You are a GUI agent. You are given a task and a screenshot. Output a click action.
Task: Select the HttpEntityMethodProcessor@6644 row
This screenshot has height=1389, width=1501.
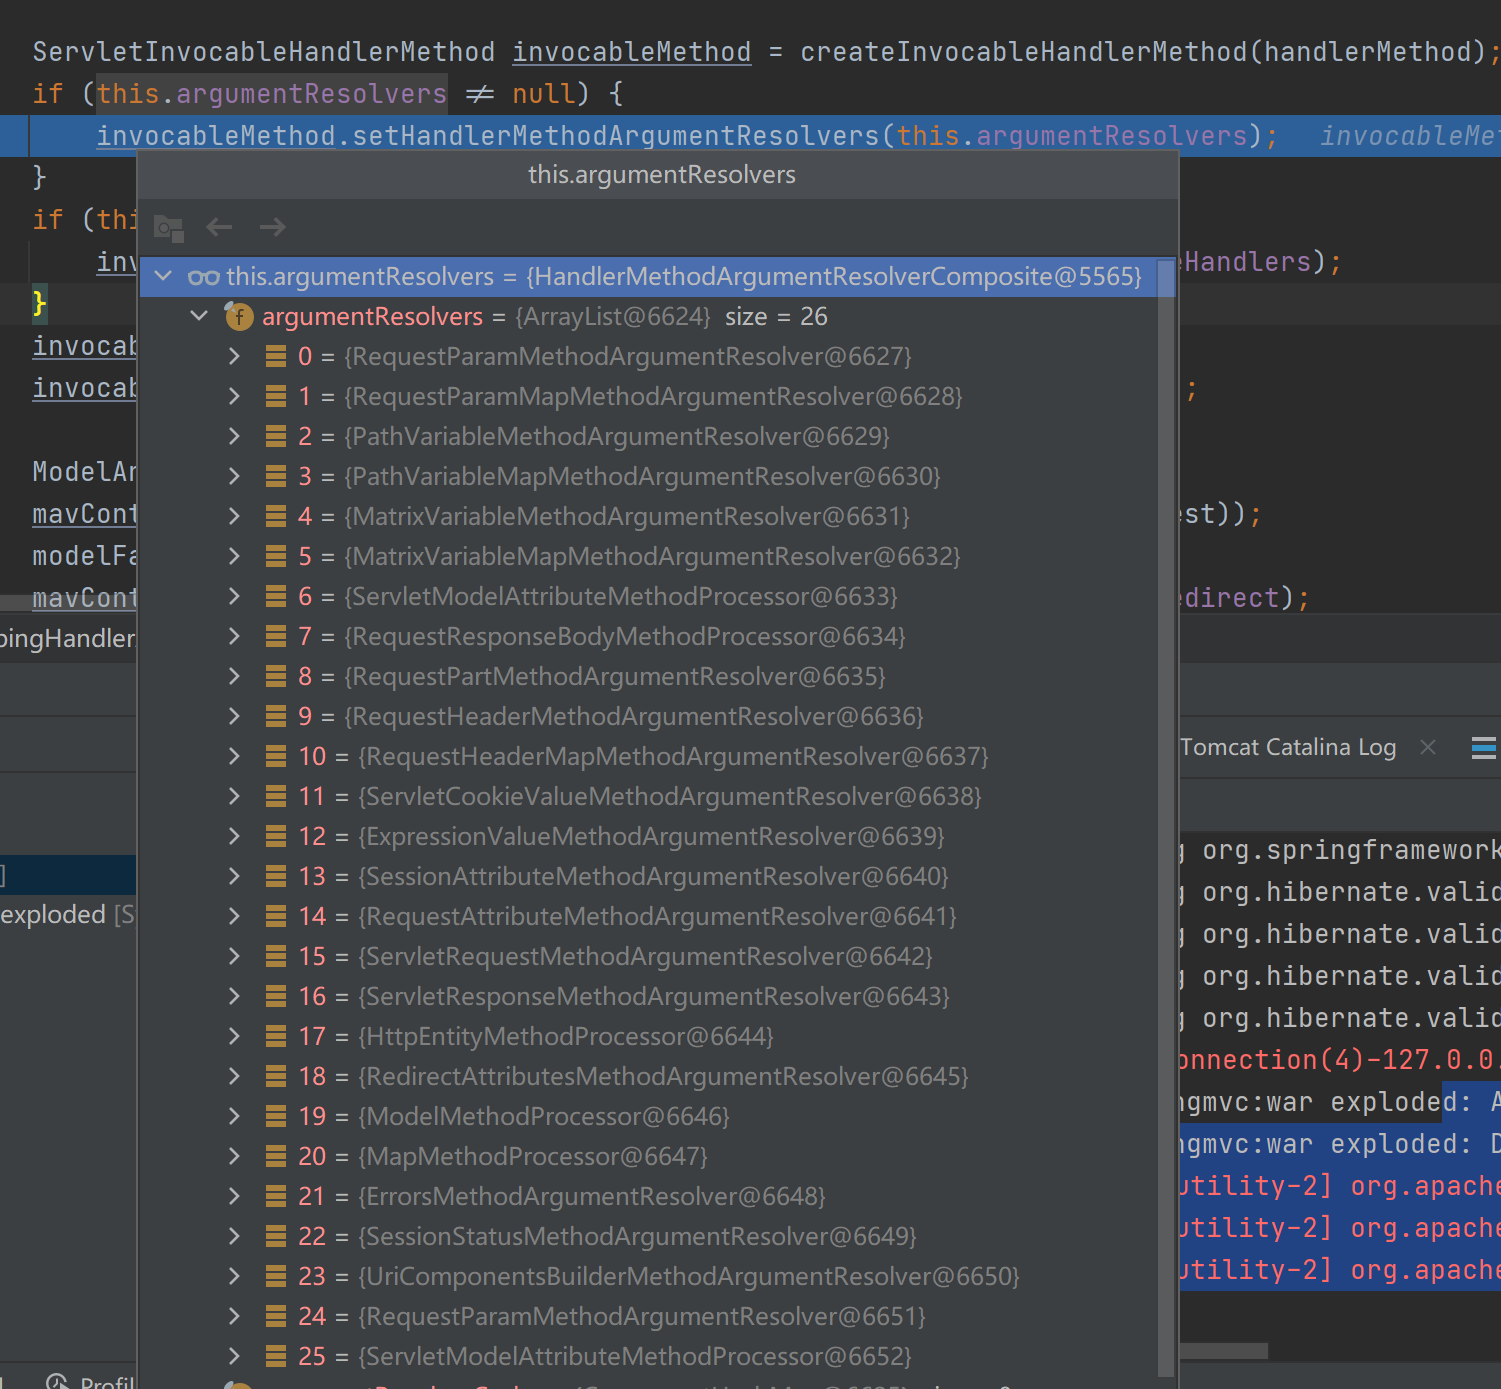click(565, 1037)
